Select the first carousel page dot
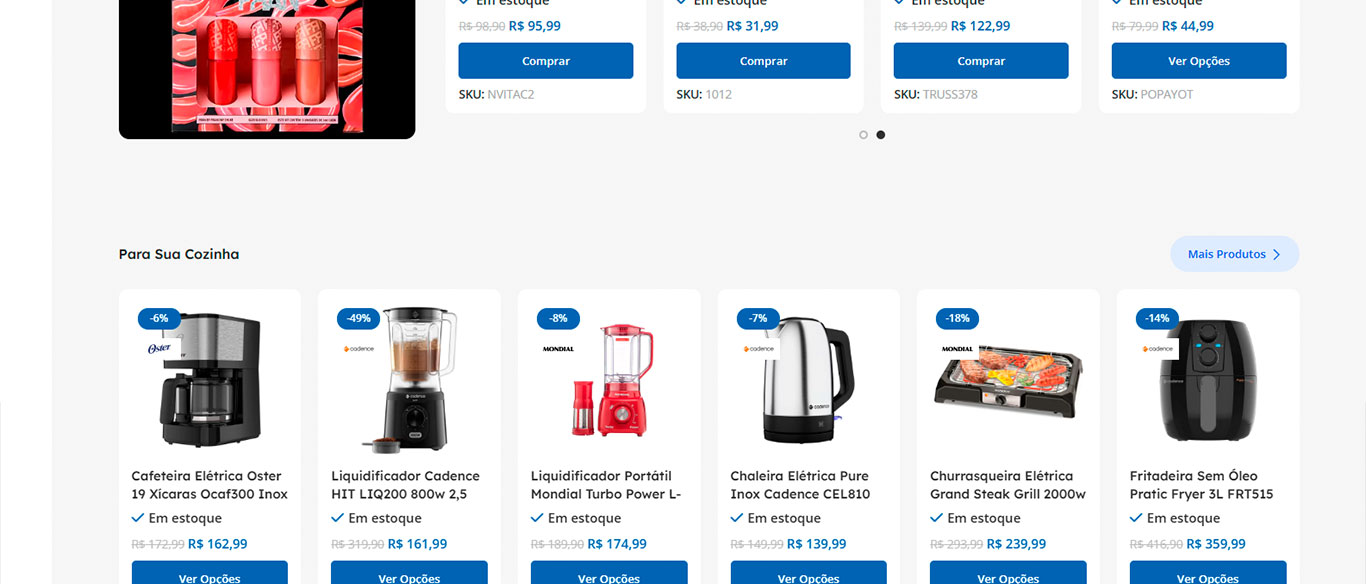 [x=863, y=135]
